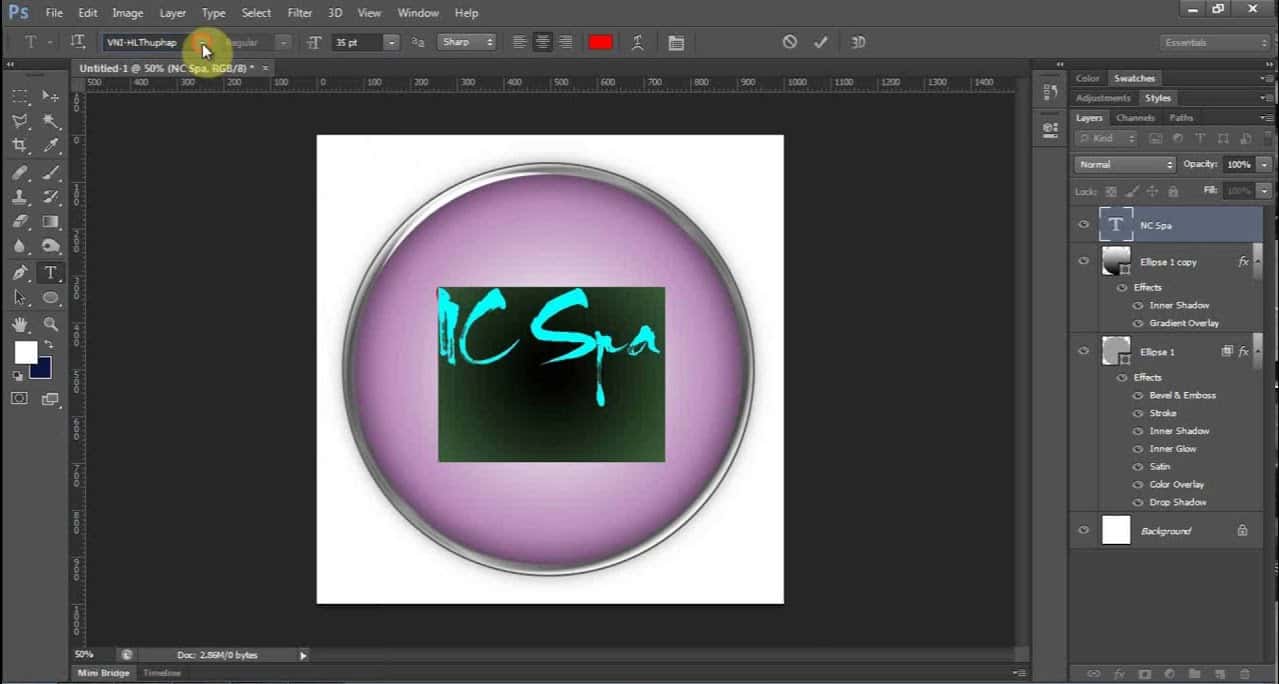Cancel current text edits icon
The height and width of the screenshot is (684, 1279).
coord(790,42)
